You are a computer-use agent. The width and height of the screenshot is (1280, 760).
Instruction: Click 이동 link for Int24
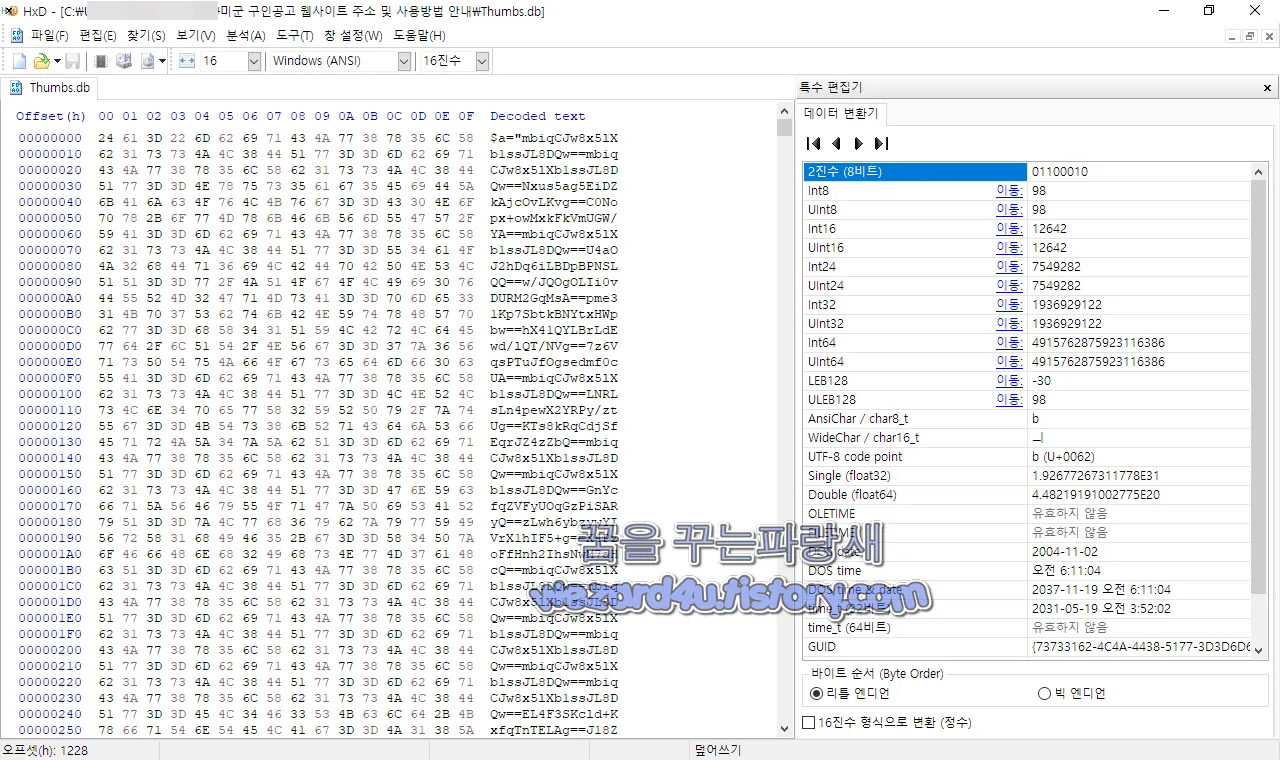(x=1008, y=267)
